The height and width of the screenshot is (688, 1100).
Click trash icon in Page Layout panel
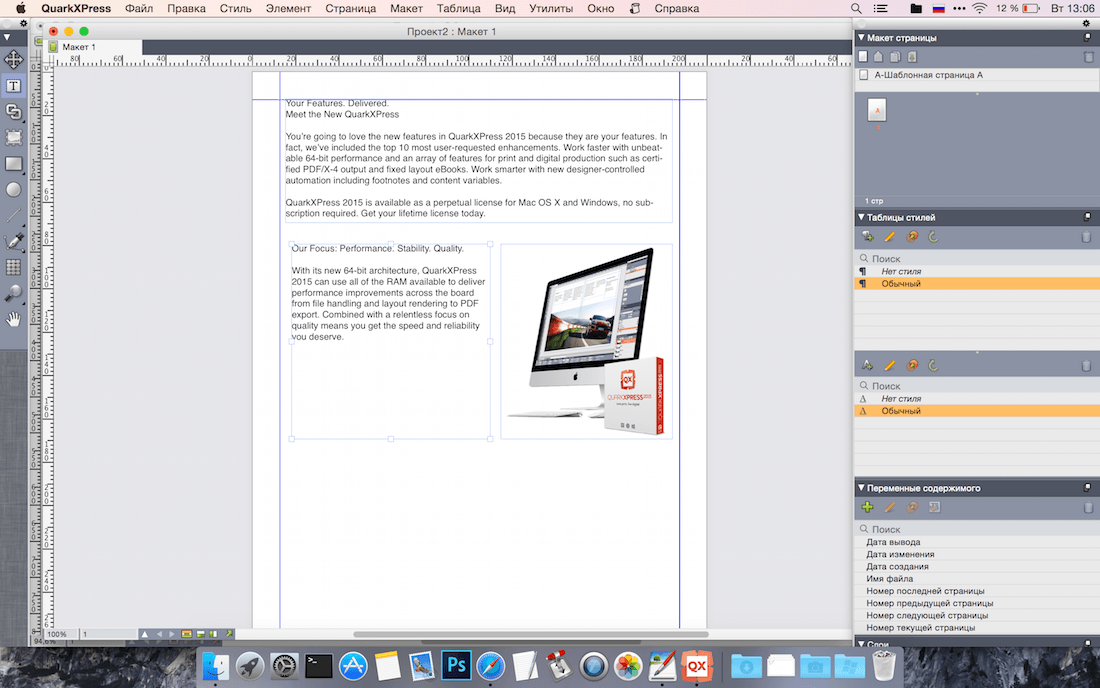coord(1088,57)
